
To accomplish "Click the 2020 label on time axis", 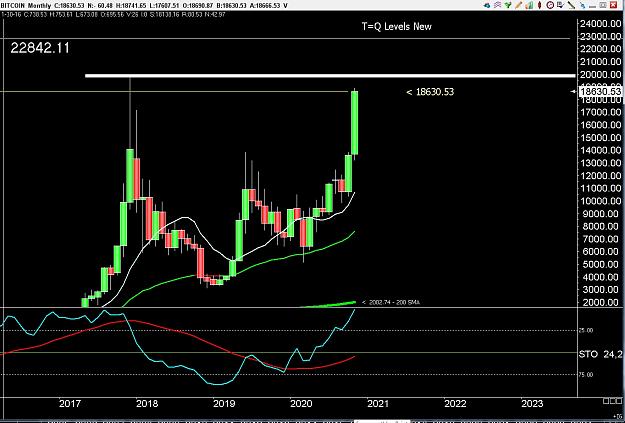I will pyautogui.click(x=301, y=403).
